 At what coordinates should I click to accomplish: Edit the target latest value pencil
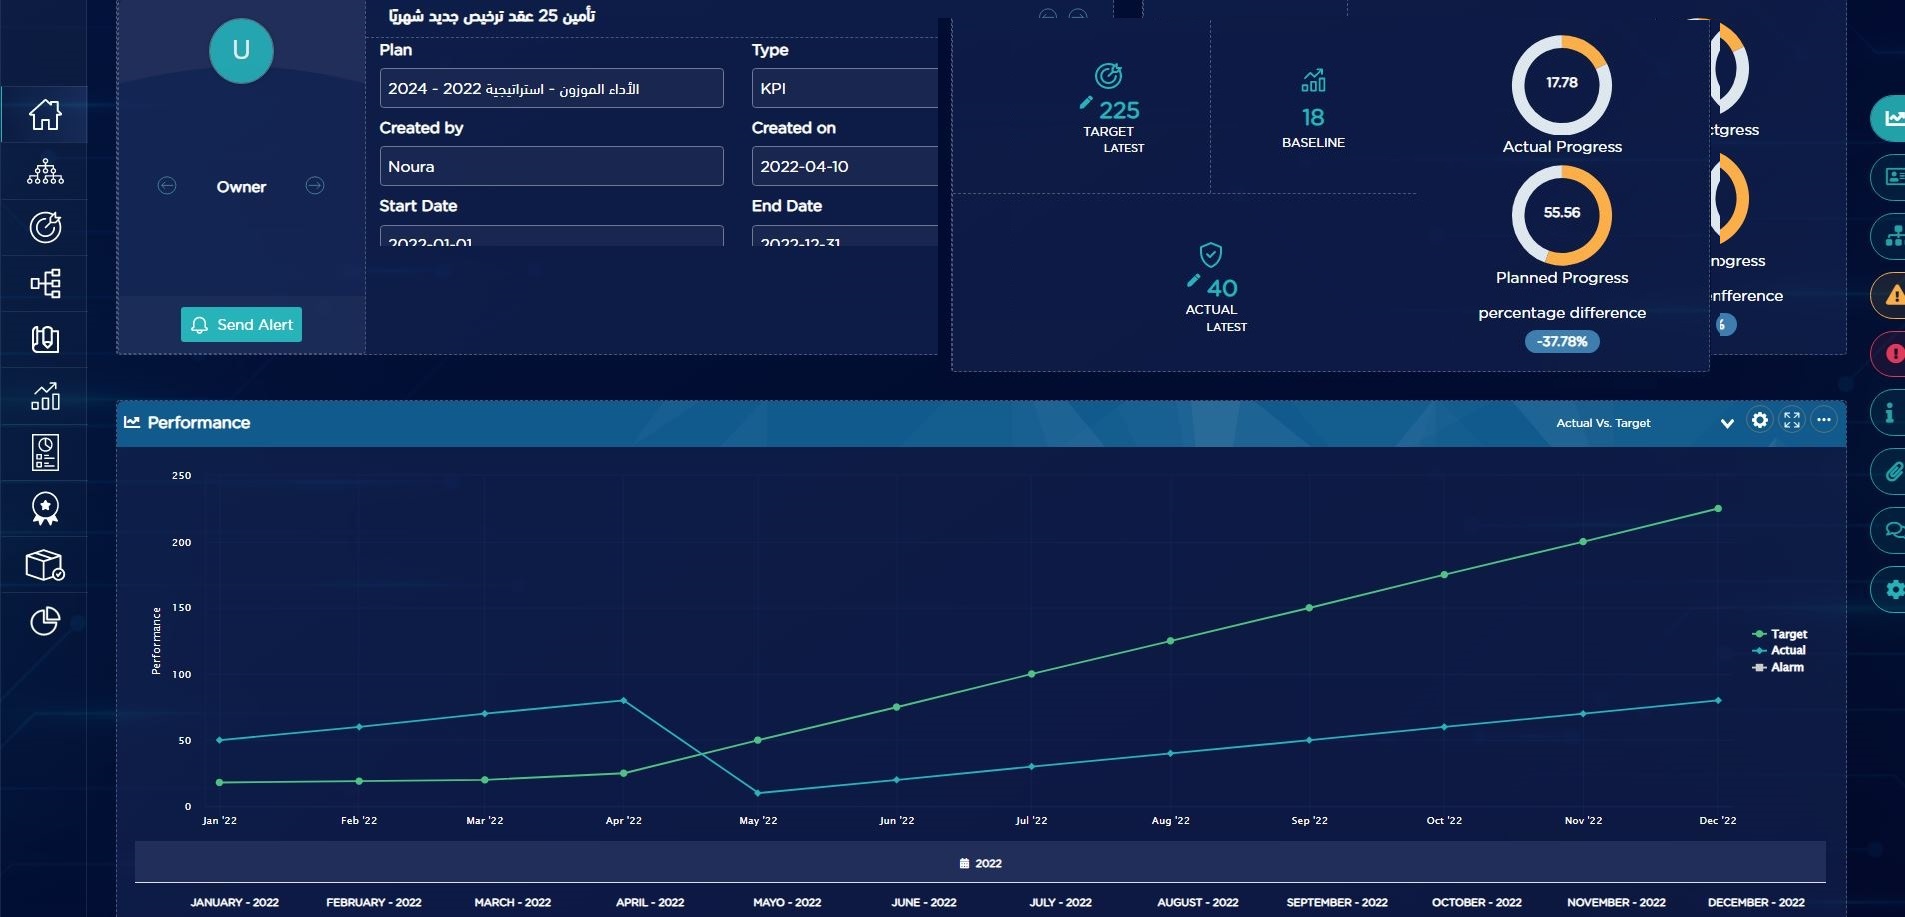point(1086,102)
